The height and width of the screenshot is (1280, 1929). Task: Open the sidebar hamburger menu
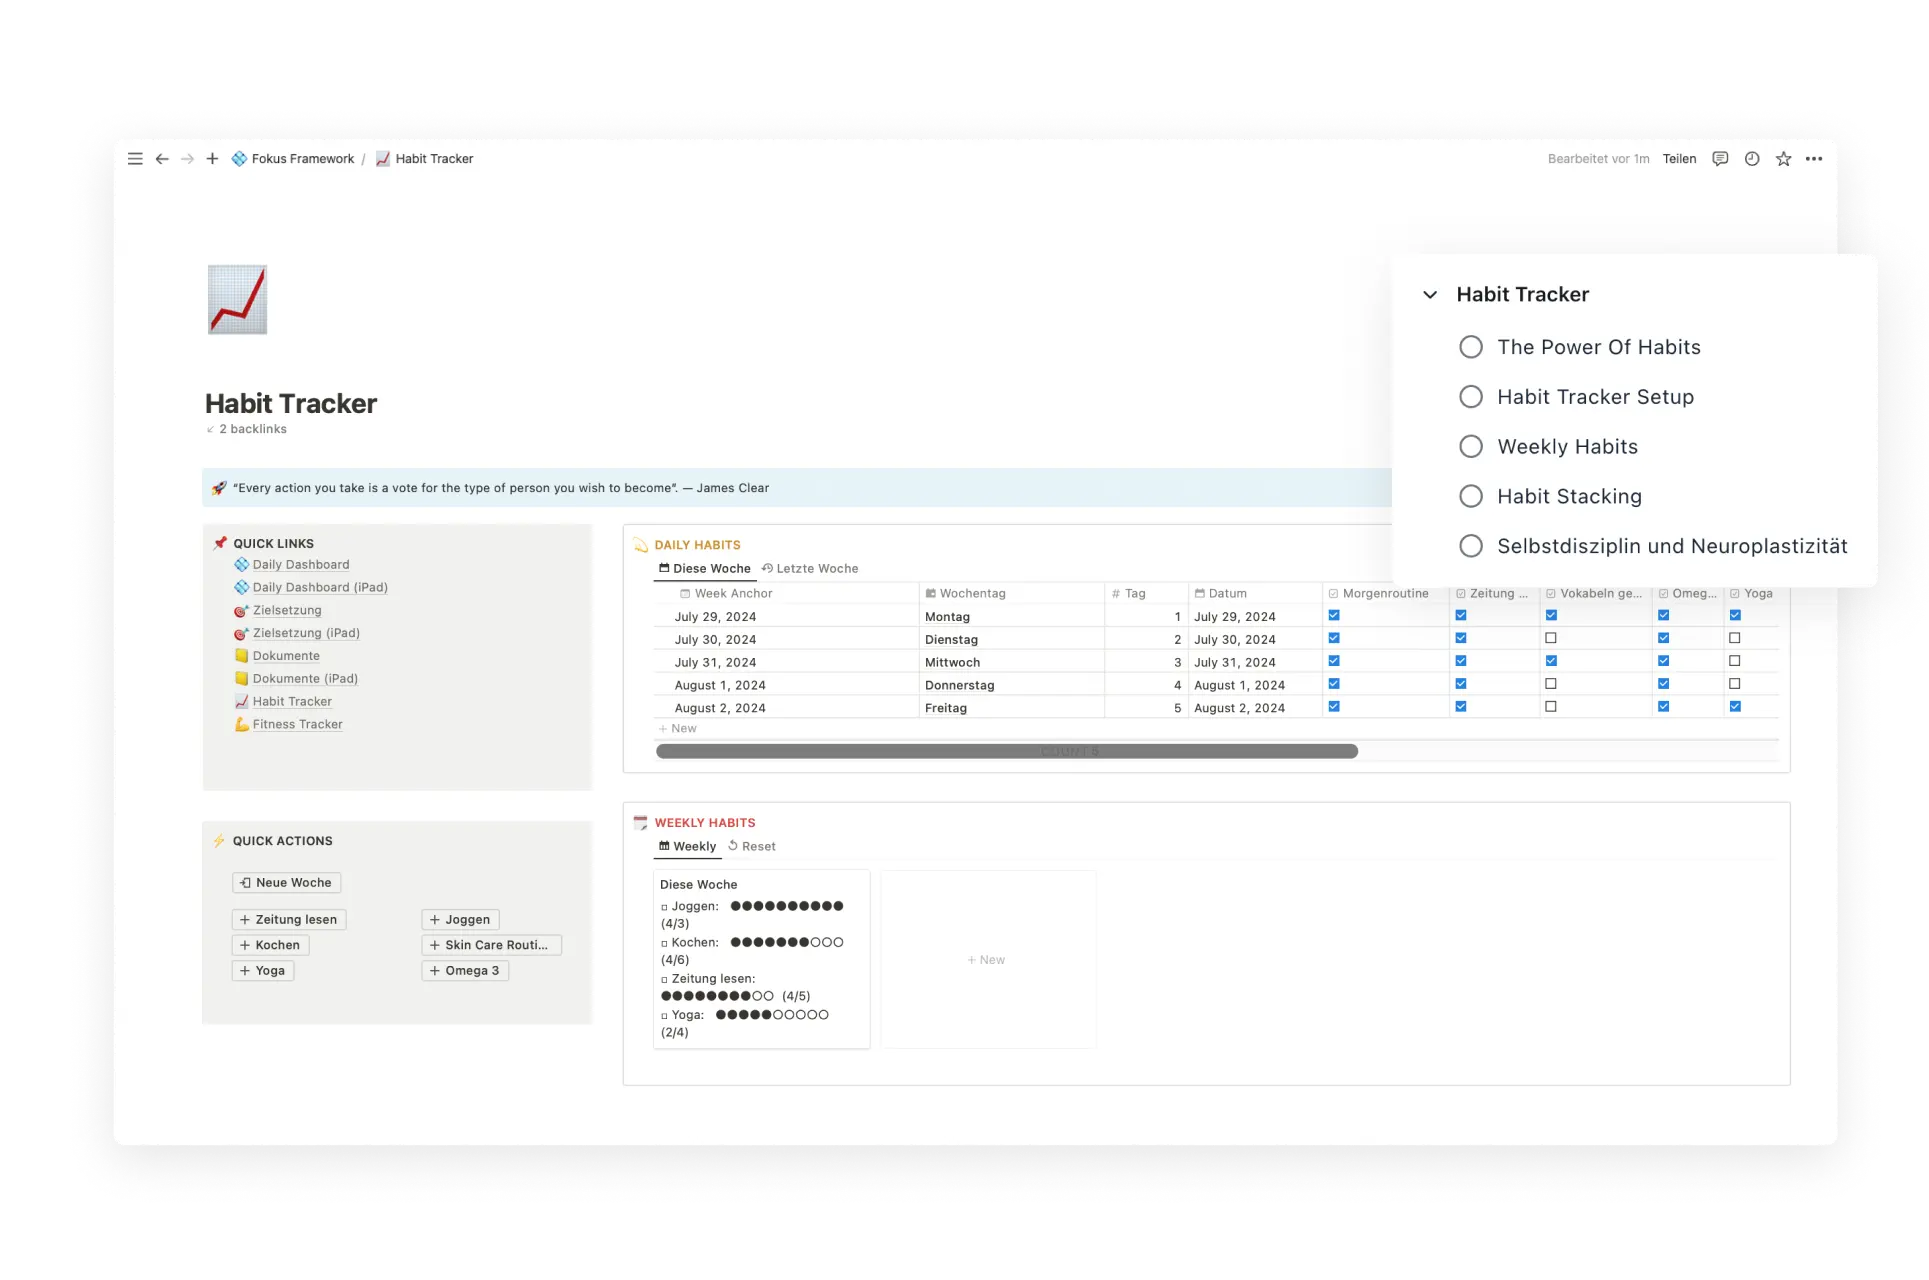pos(135,159)
